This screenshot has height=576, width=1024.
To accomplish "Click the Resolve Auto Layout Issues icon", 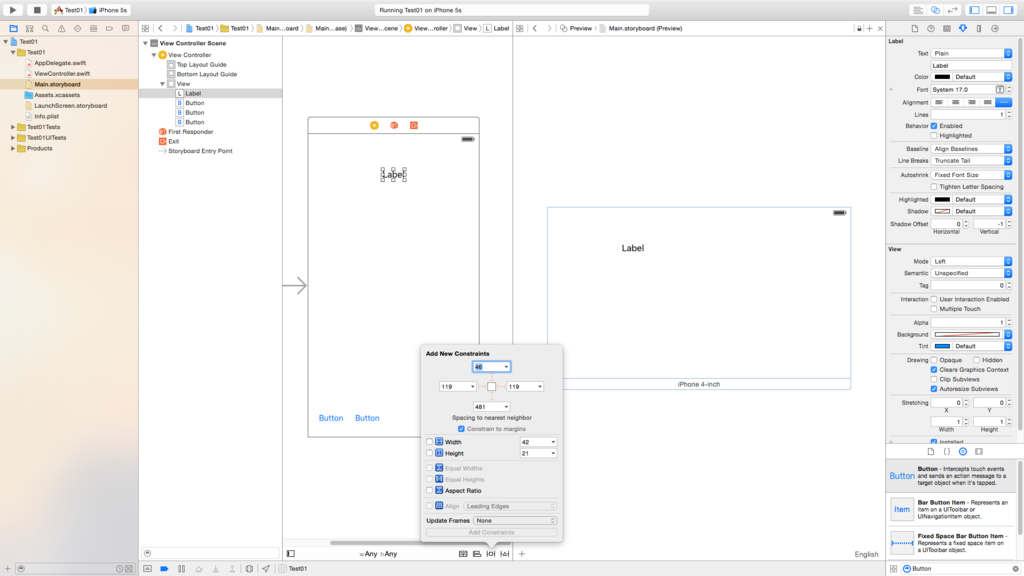I will pyautogui.click(x=504, y=554).
